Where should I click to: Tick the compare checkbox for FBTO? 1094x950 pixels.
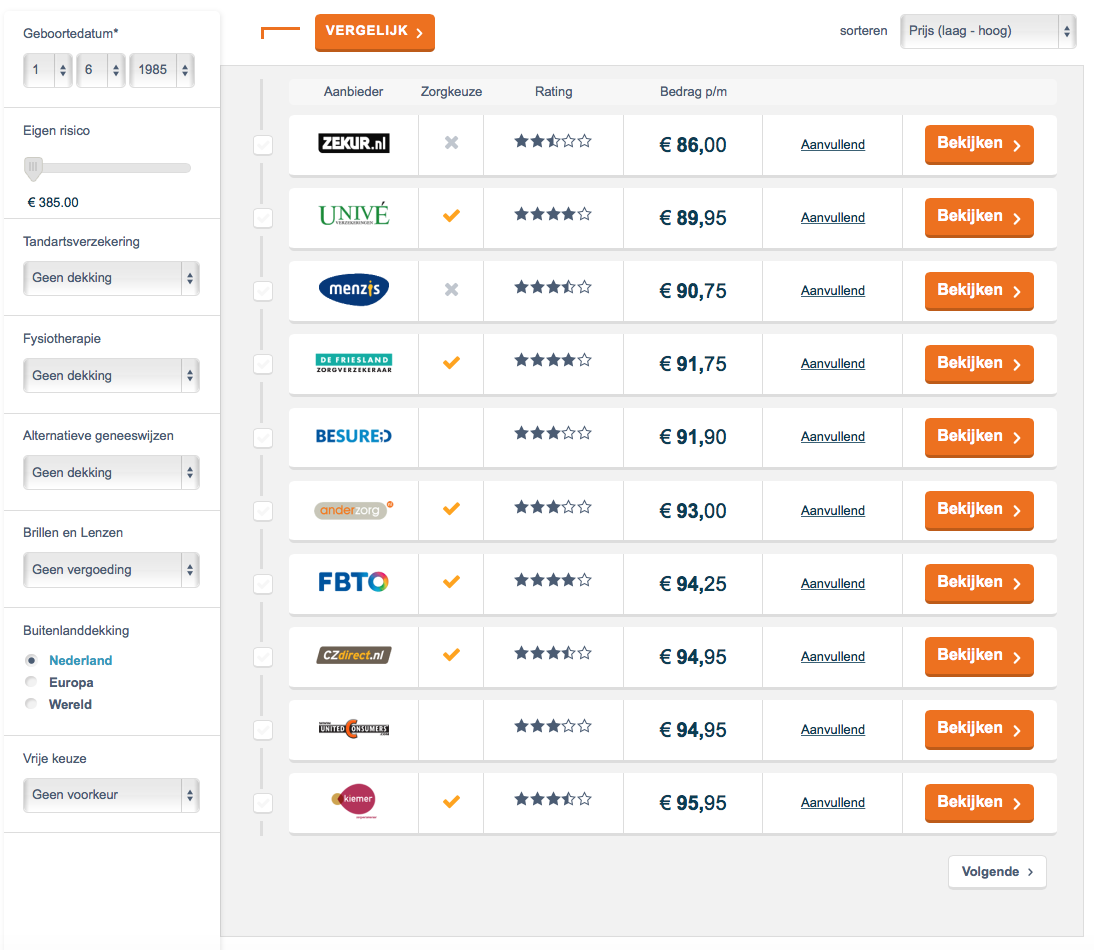263,584
